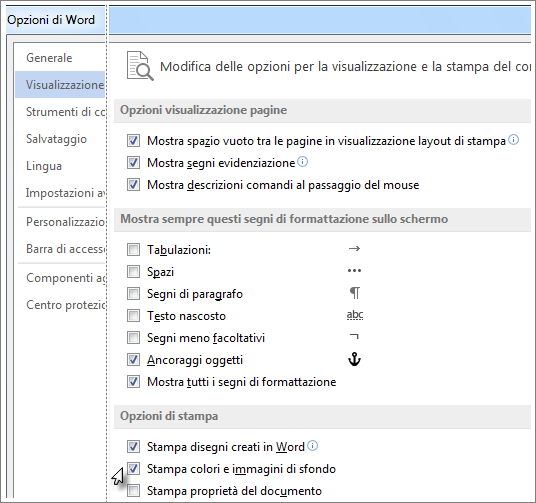The width and height of the screenshot is (536, 503).
Task: Click the dotted abc symbol beside Testo nascosto
Action: point(355,315)
